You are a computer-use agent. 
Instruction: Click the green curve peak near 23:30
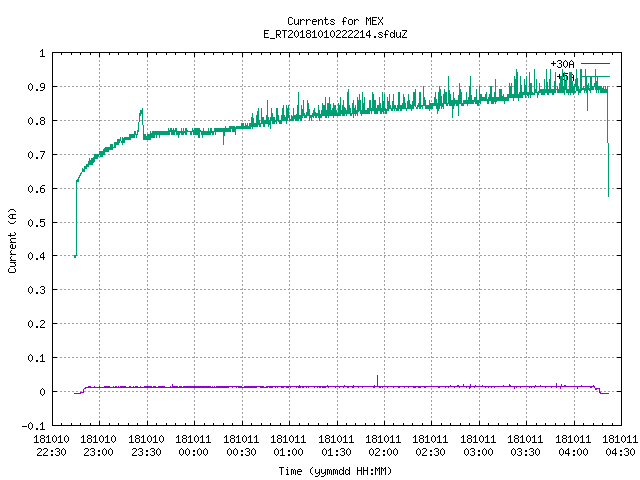click(x=141, y=111)
